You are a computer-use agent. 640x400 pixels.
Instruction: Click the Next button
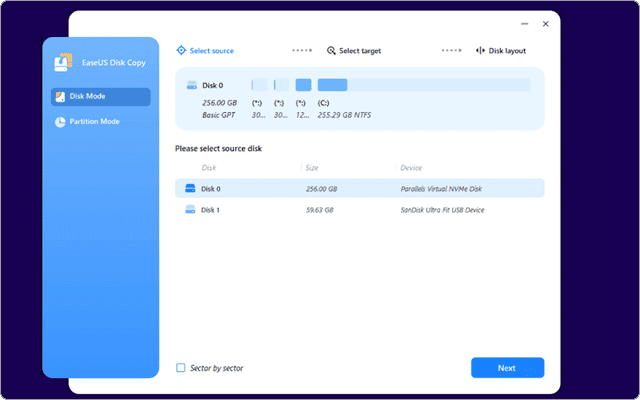click(507, 368)
